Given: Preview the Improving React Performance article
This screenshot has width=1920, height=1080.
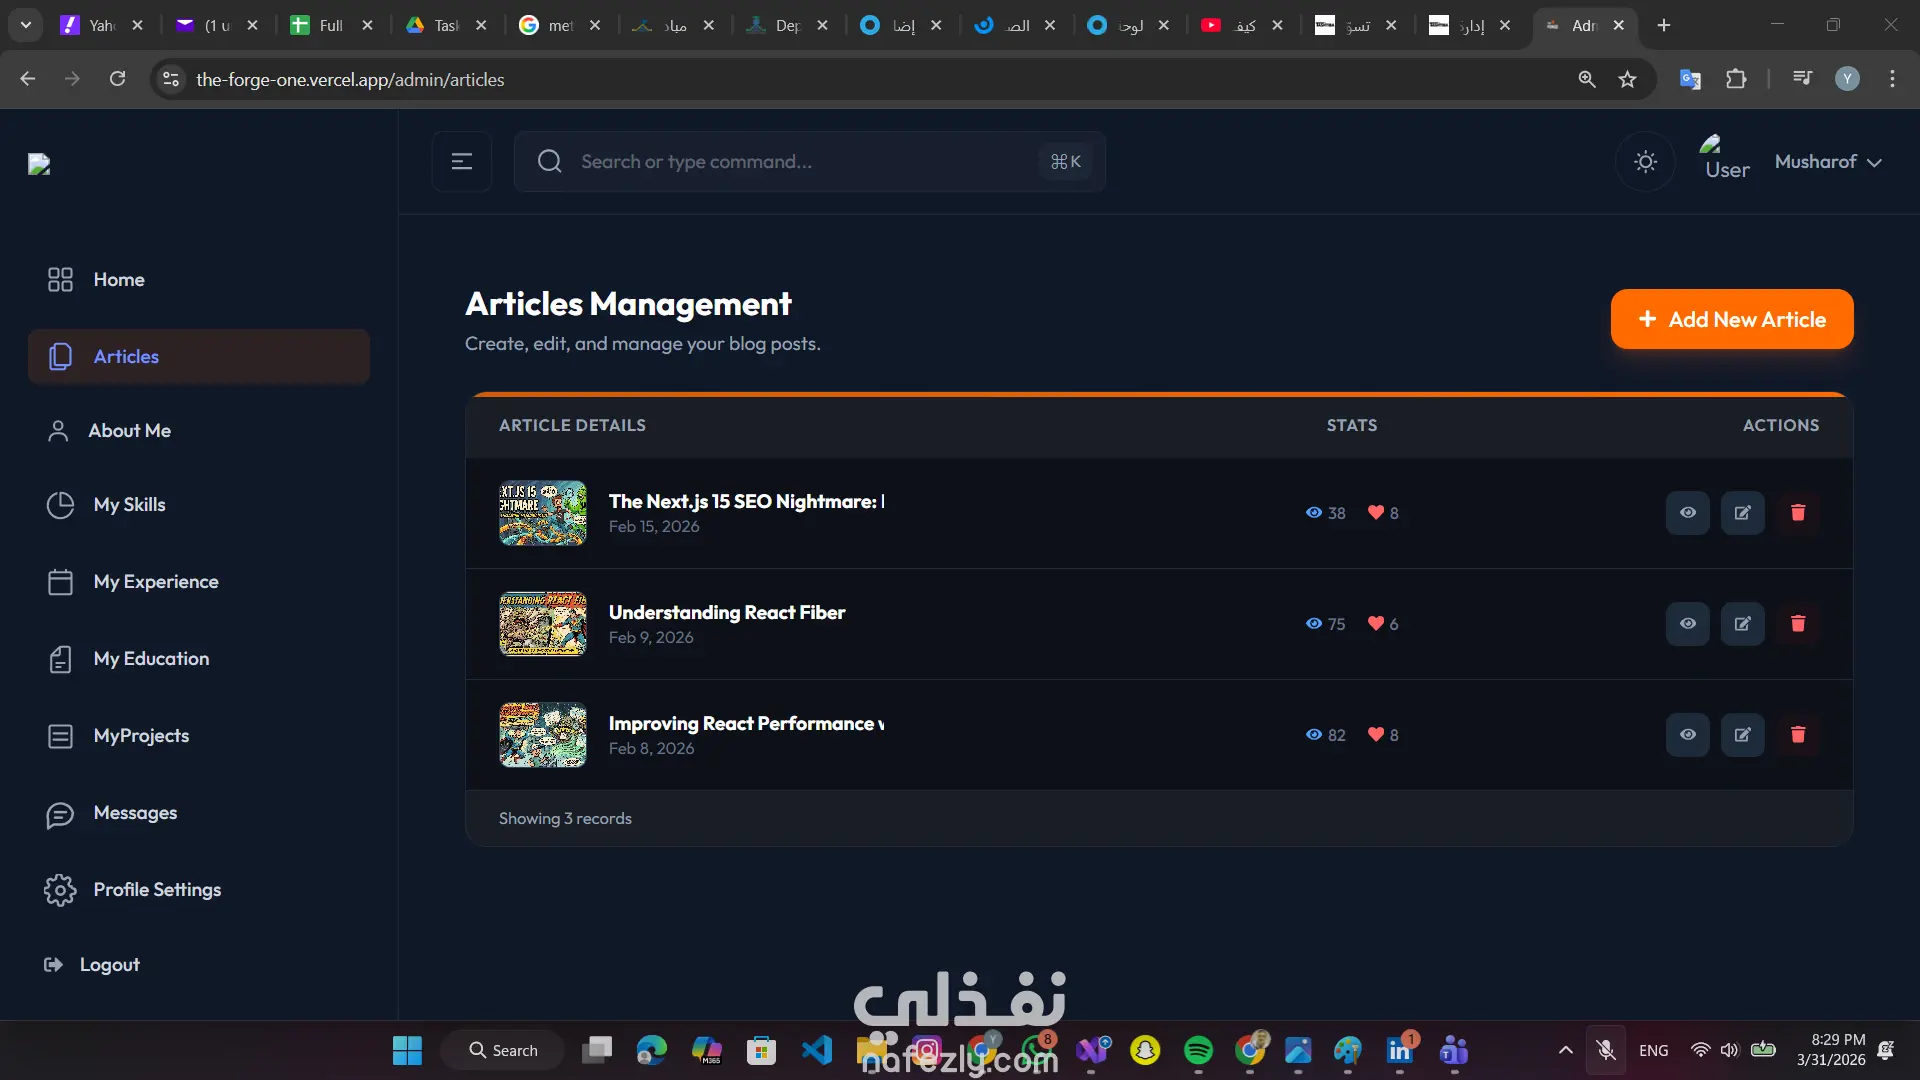Looking at the screenshot, I should click(1687, 735).
